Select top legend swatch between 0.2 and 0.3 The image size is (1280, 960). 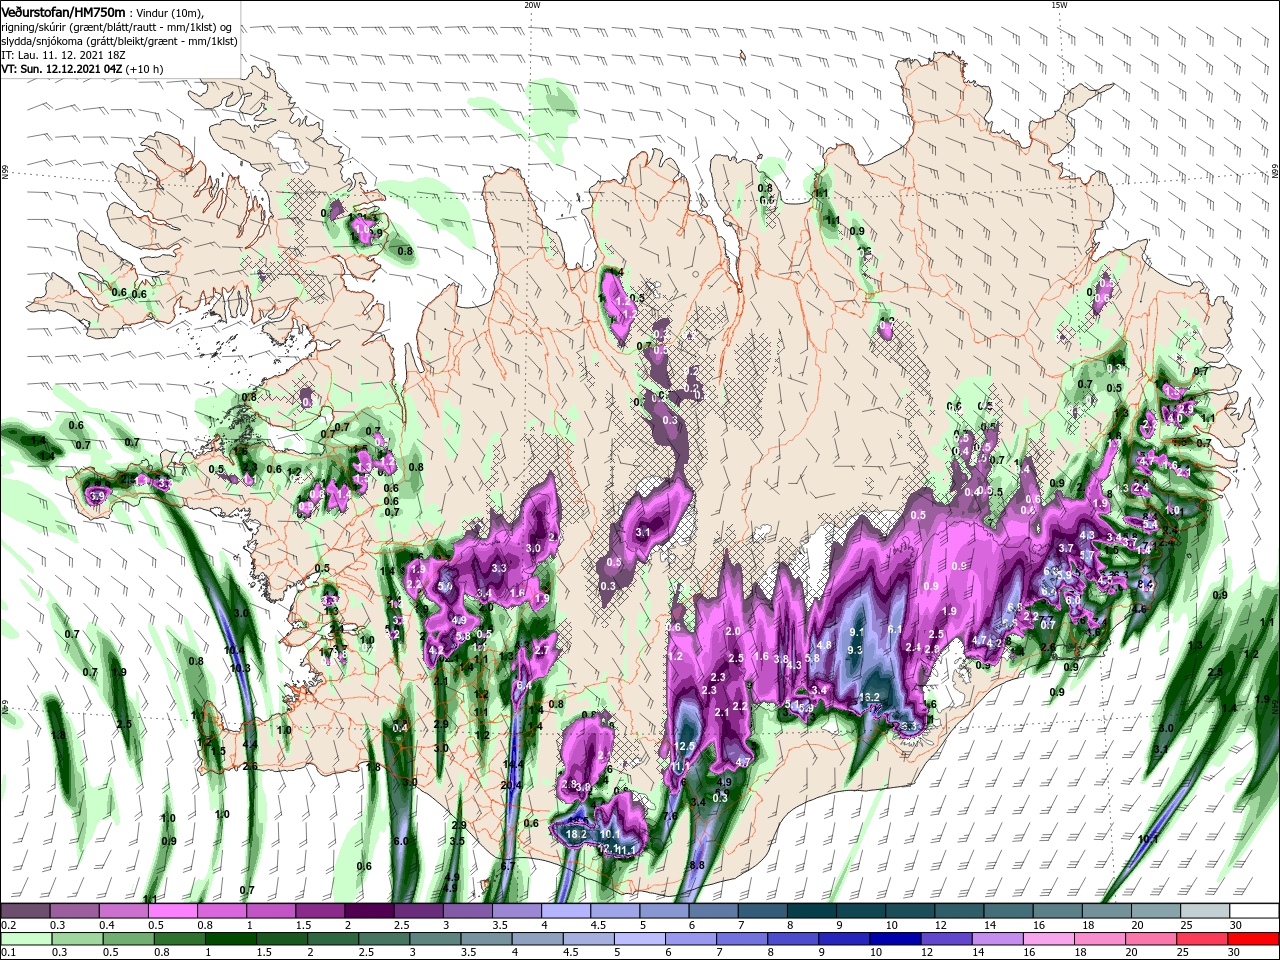tap(25, 911)
